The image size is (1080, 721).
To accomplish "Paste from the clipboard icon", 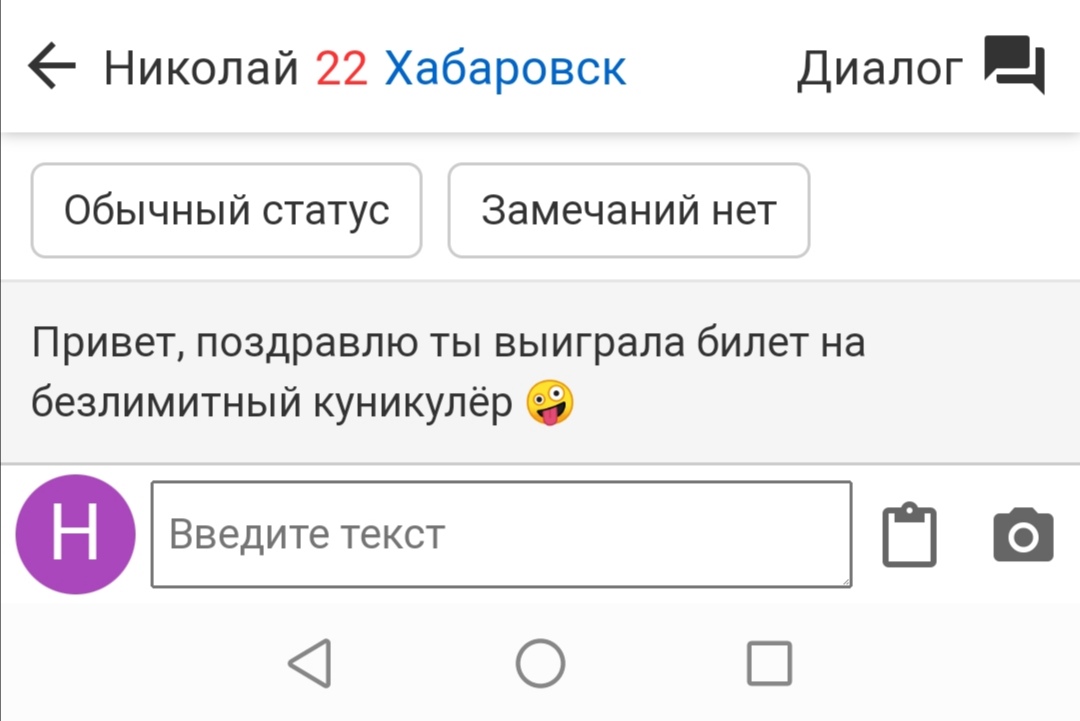I will (x=909, y=535).
